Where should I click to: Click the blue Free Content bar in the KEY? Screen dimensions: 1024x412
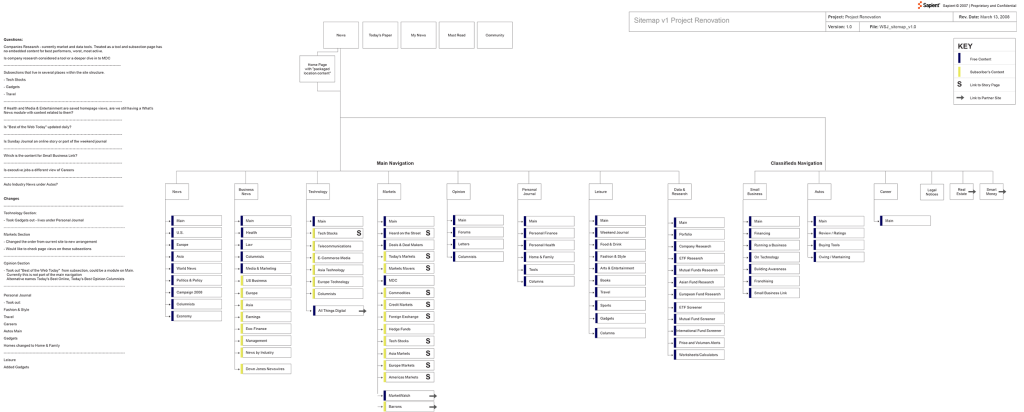click(961, 59)
